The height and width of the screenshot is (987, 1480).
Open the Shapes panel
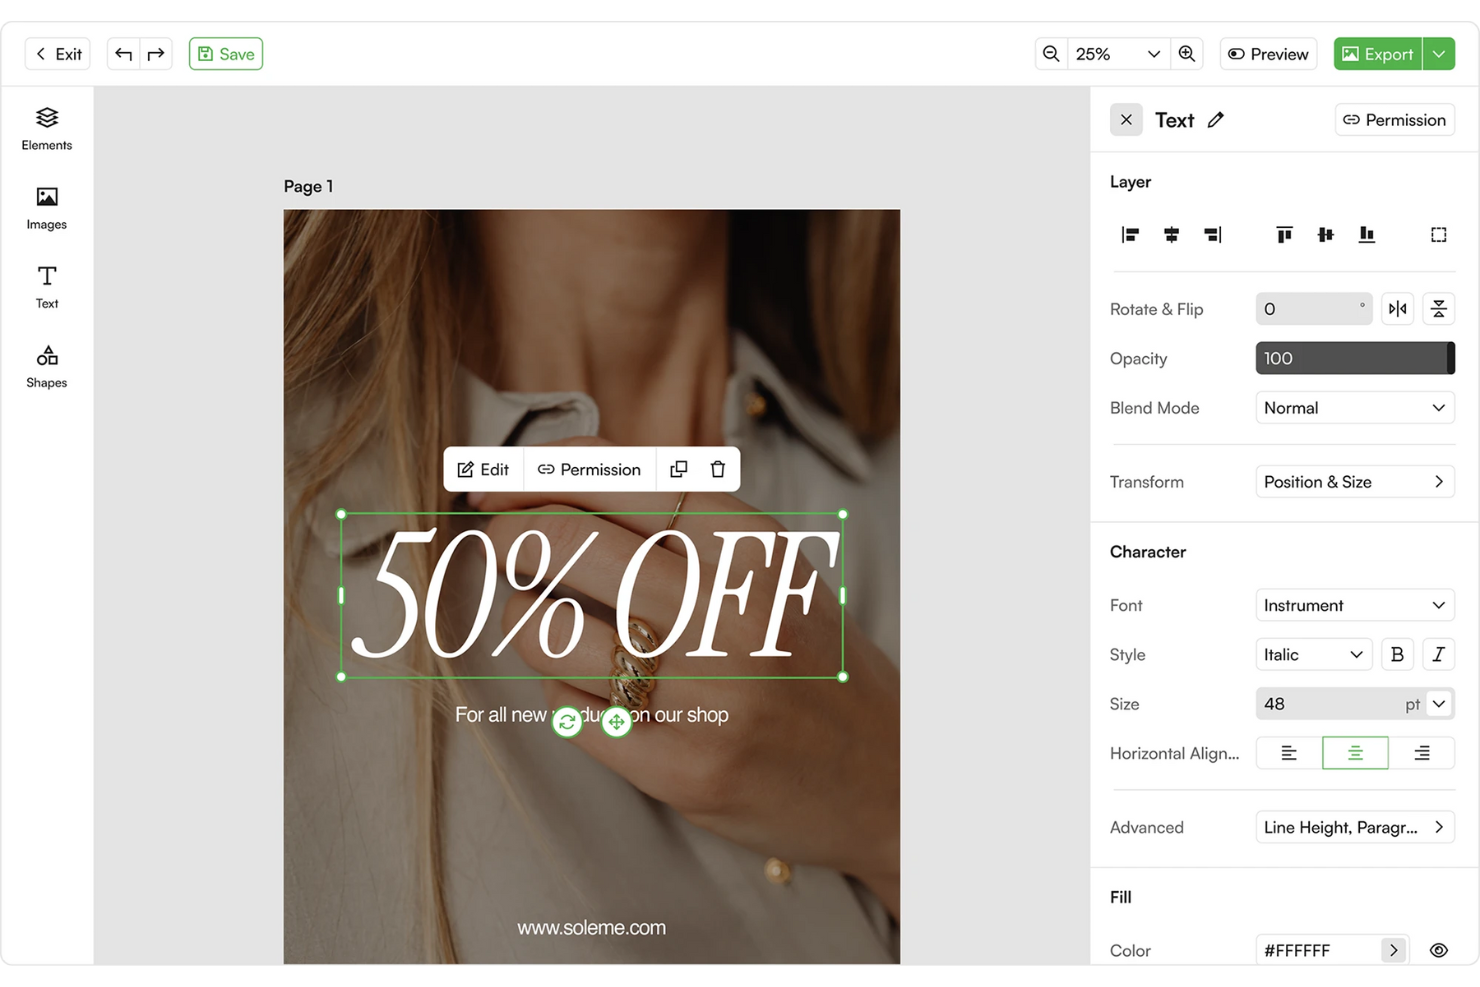(x=47, y=366)
